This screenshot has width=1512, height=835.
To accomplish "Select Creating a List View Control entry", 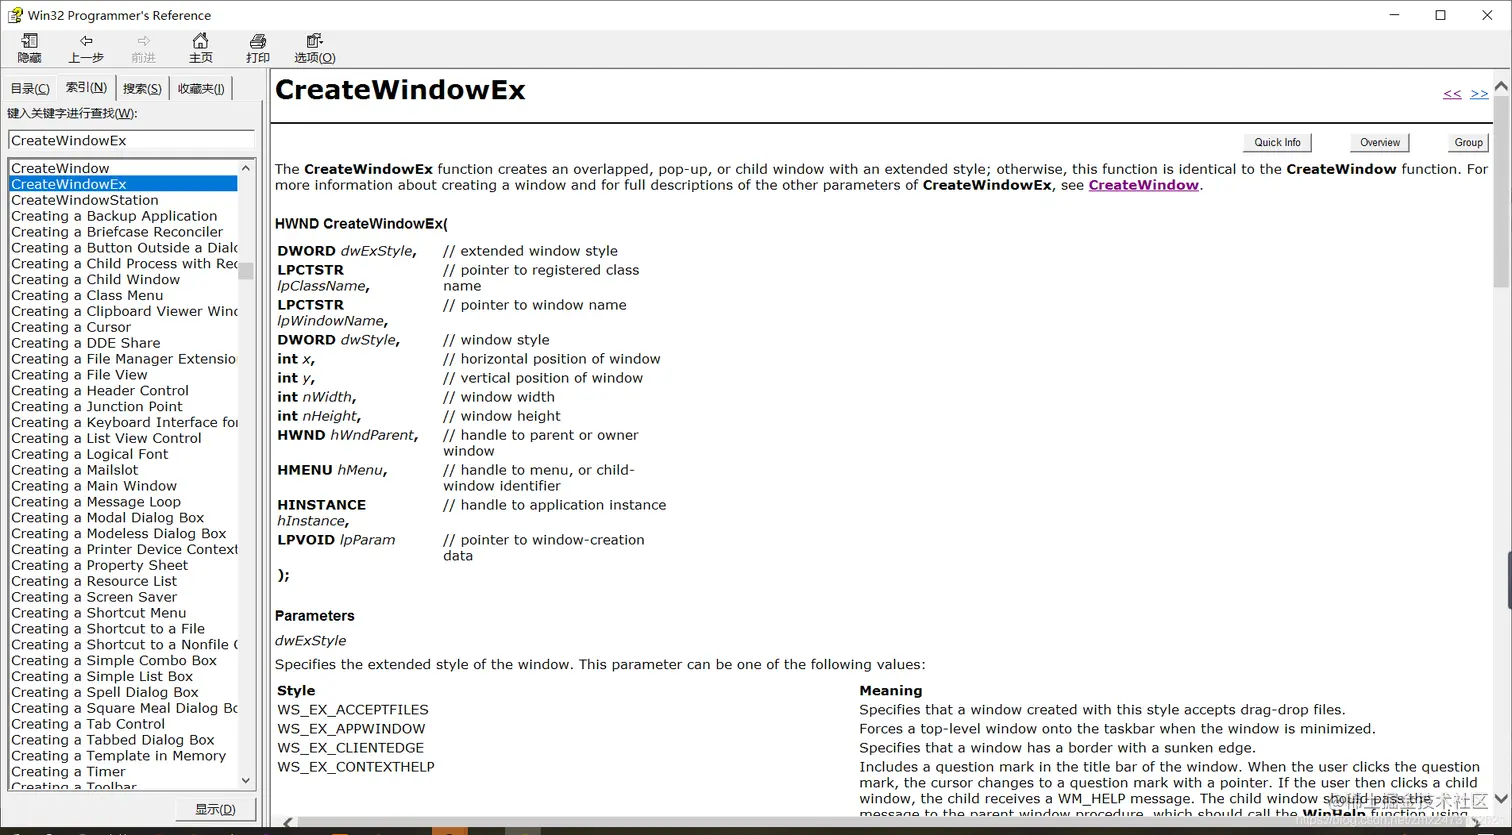I will click(123, 438).
